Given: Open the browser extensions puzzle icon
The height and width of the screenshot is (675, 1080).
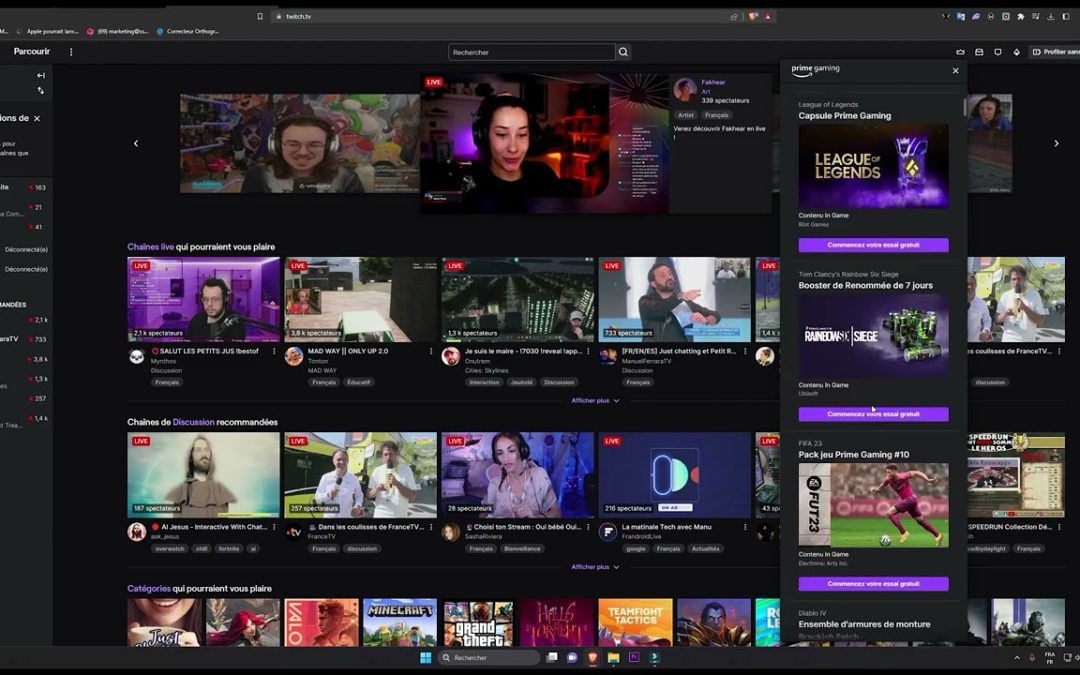Looking at the screenshot, I should coord(1021,17).
